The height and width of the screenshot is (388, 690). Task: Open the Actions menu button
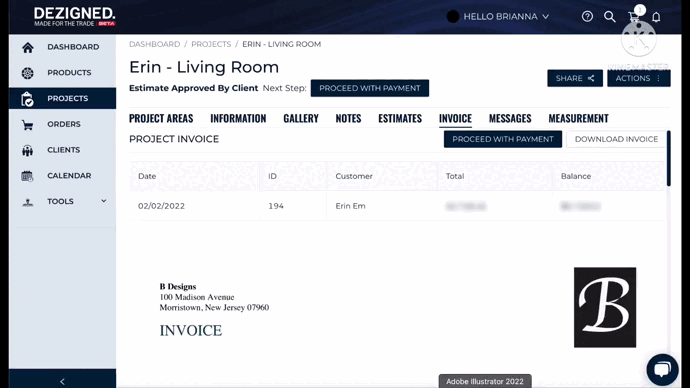pos(639,78)
